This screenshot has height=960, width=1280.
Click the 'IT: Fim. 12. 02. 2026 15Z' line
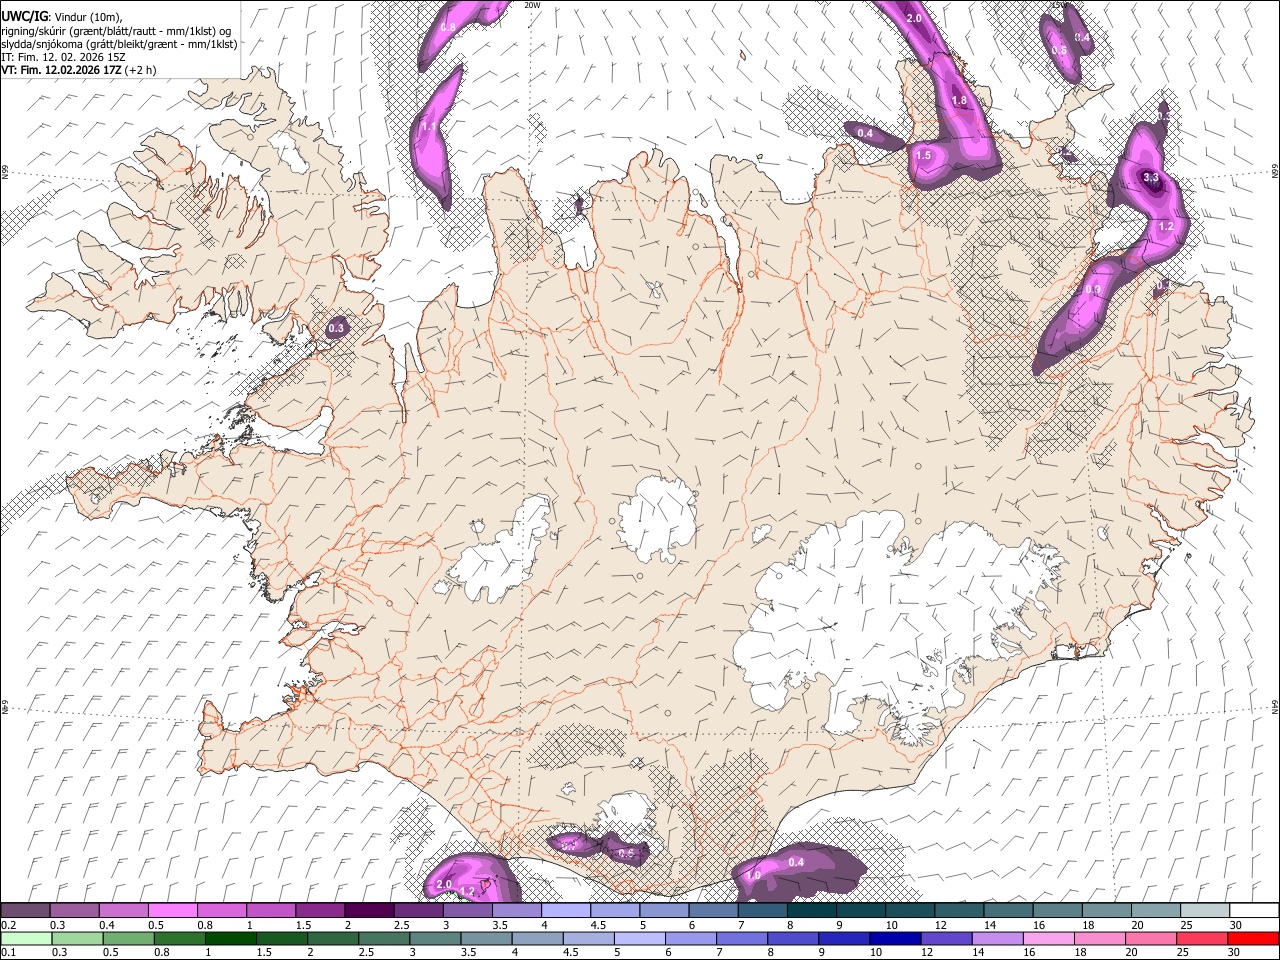pos(63,57)
